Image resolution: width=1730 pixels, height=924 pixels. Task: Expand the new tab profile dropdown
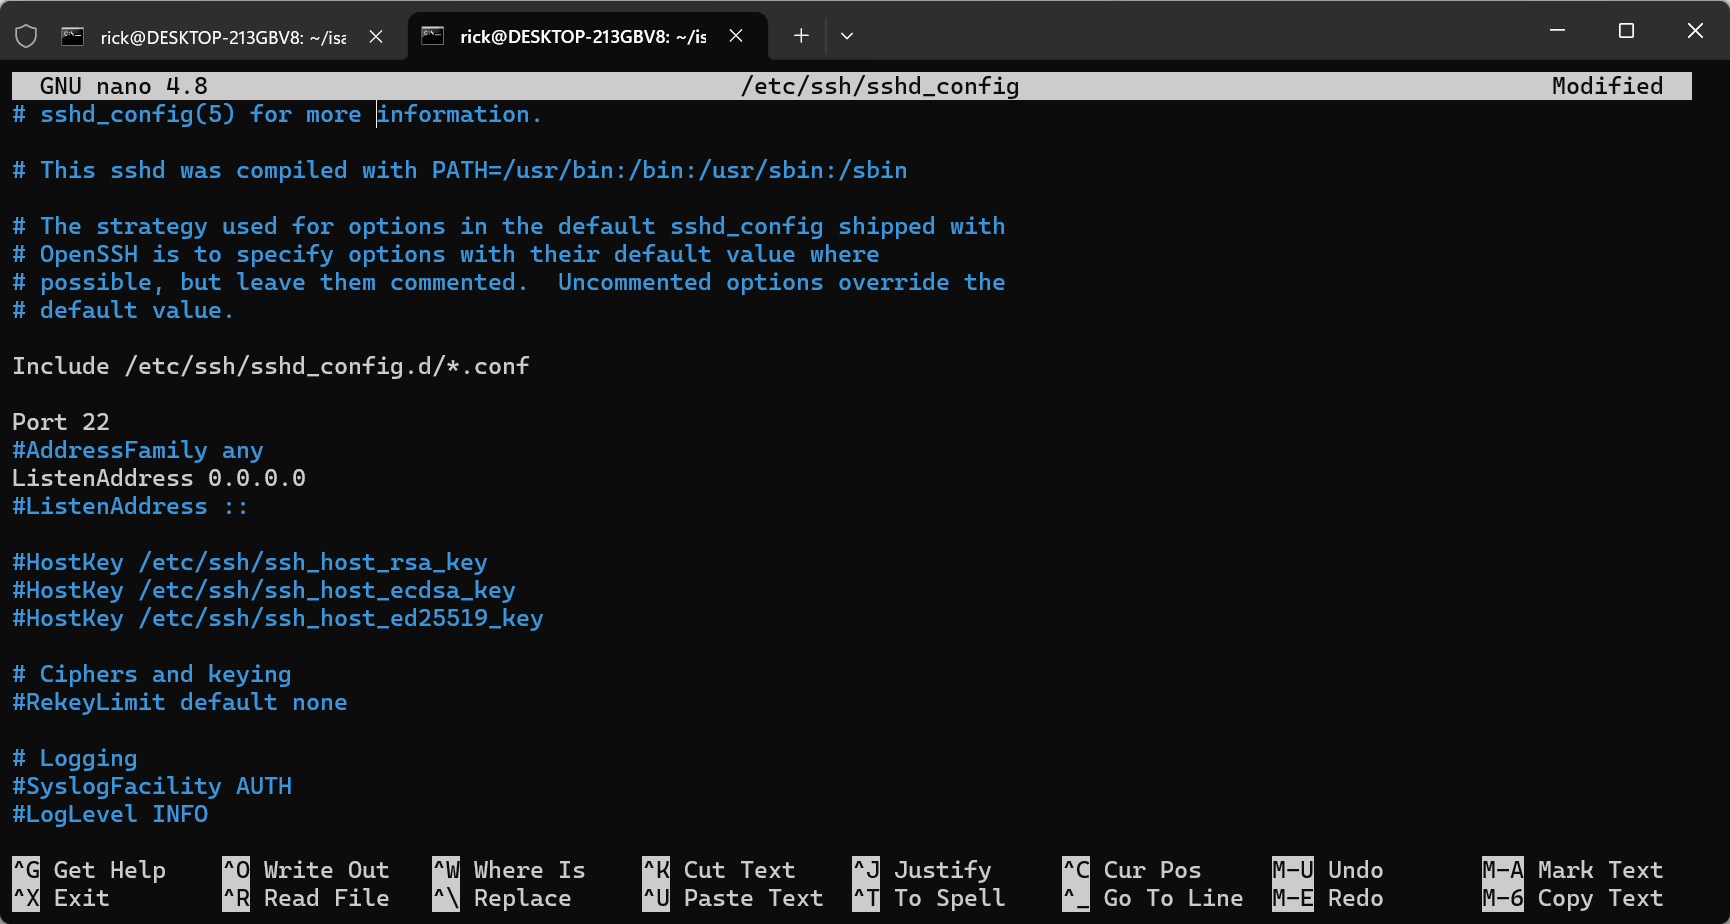[x=847, y=36]
